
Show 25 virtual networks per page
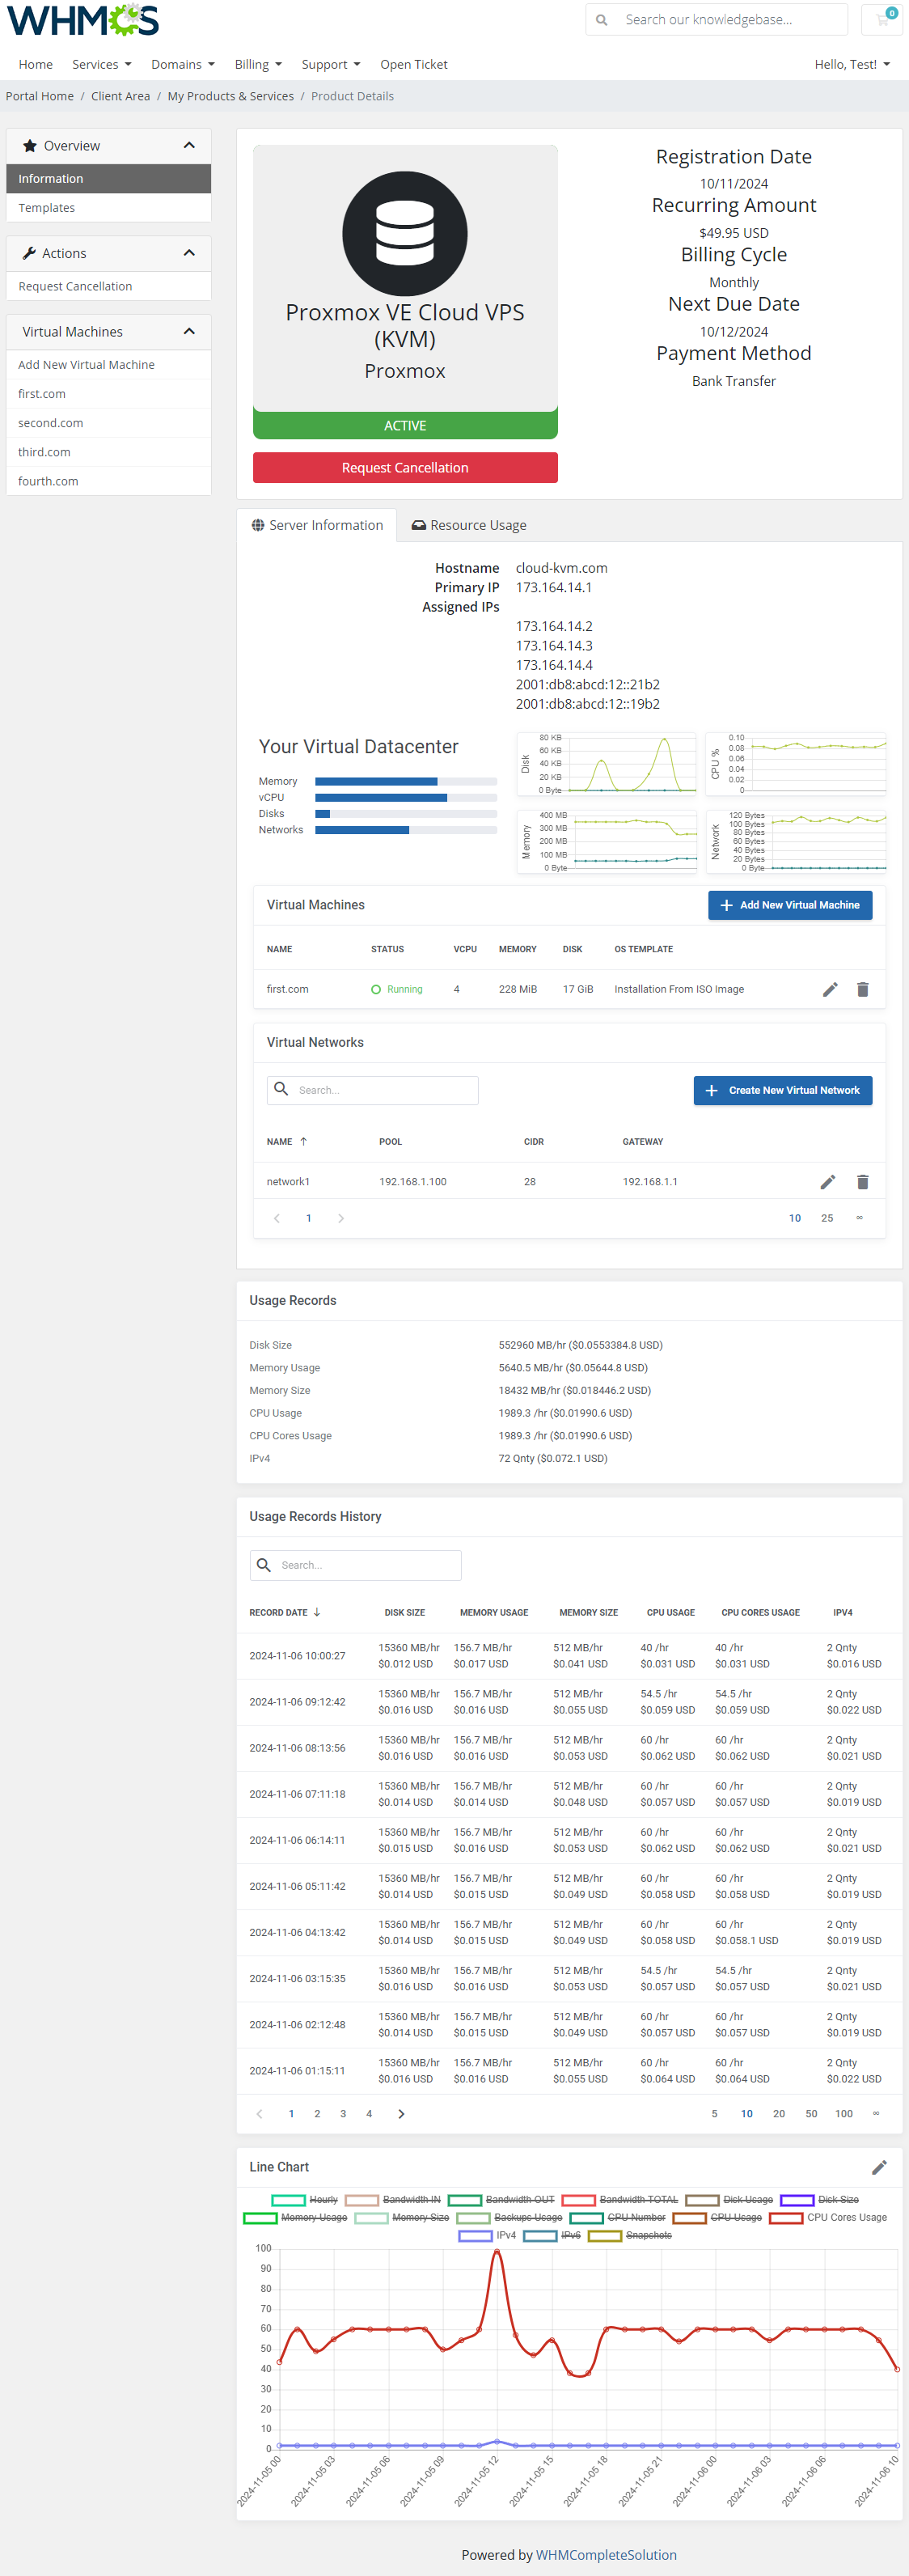pos(827,1218)
